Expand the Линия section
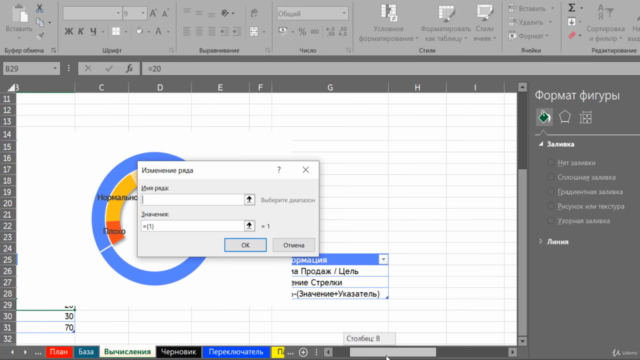 click(x=541, y=242)
